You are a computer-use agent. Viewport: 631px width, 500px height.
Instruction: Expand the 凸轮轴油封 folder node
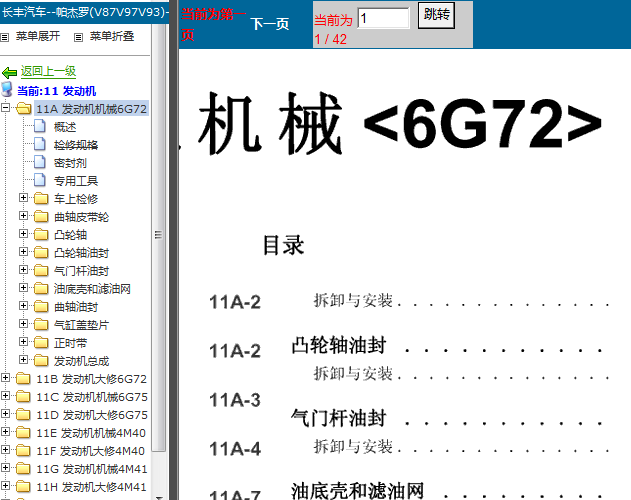click(x=23, y=252)
